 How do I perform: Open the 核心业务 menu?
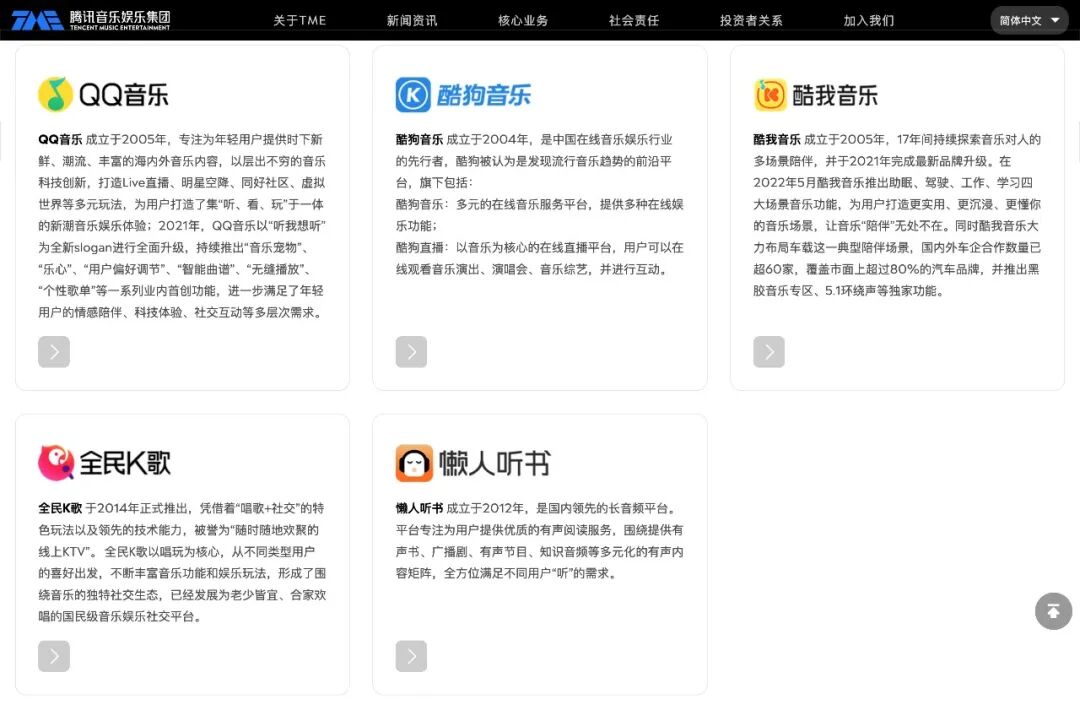coord(523,21)
